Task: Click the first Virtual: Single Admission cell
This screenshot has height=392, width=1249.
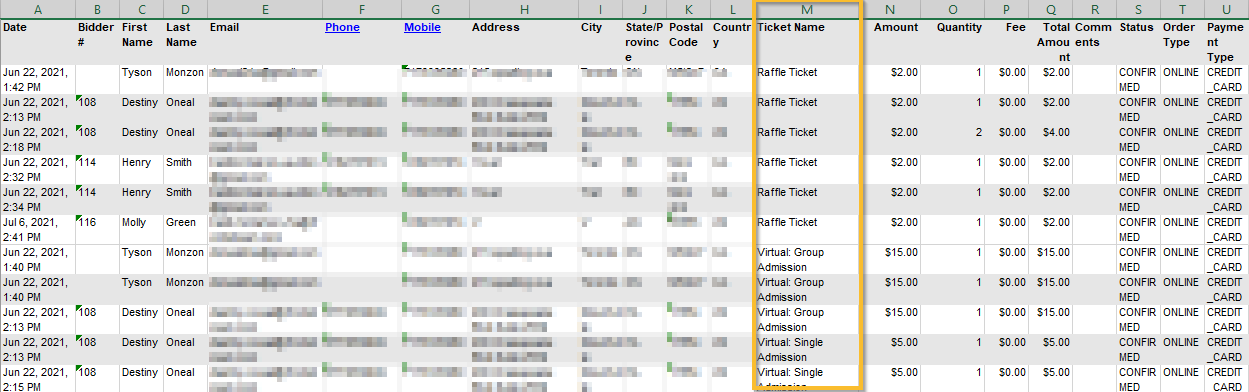Action: pyautogui.click(x=807, y=349)
